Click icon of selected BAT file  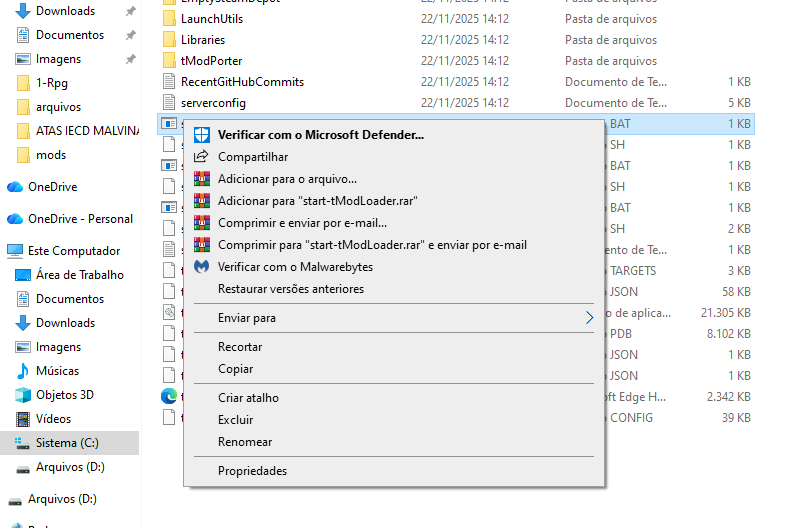(x=169, y=124)
